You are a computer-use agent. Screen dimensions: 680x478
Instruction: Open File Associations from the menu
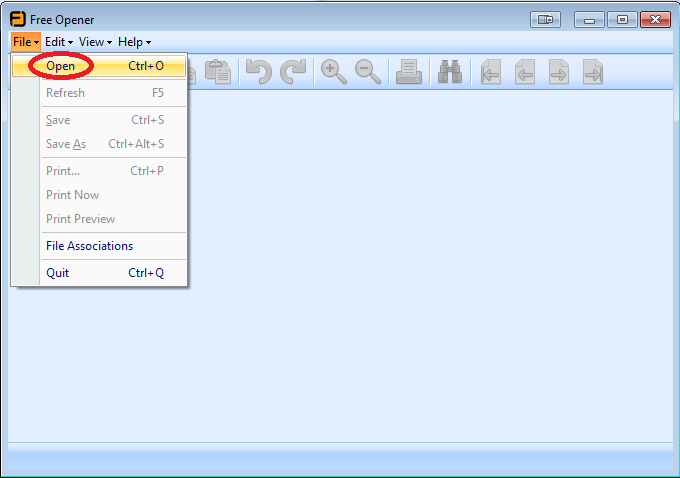(x=99, y=246)
